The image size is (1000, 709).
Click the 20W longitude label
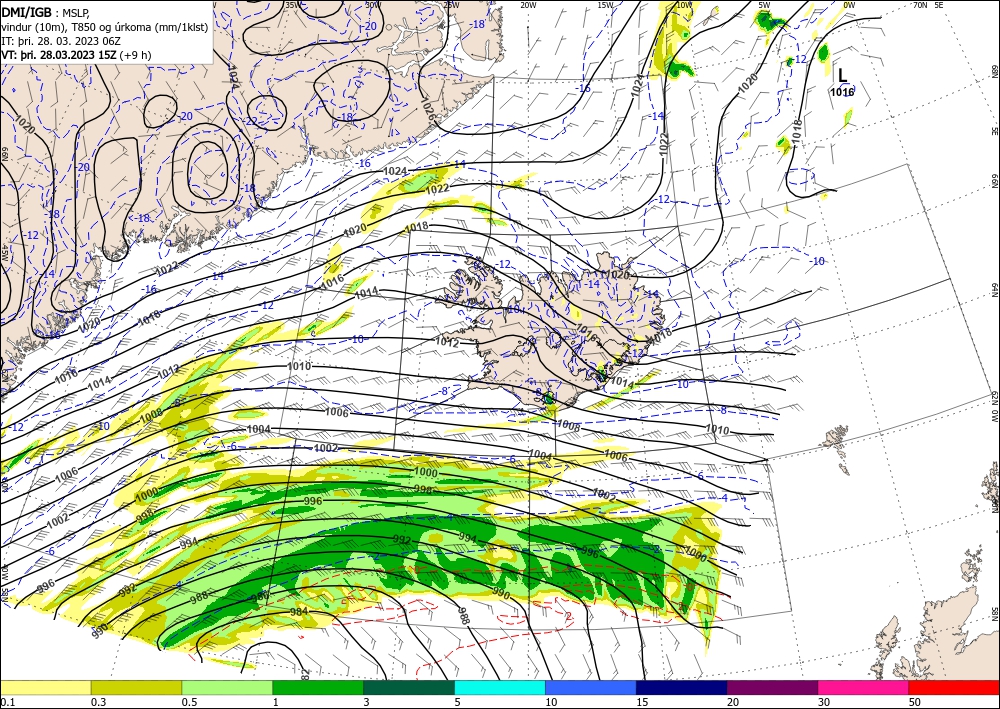pyautogui.click(x=528, y=5)
